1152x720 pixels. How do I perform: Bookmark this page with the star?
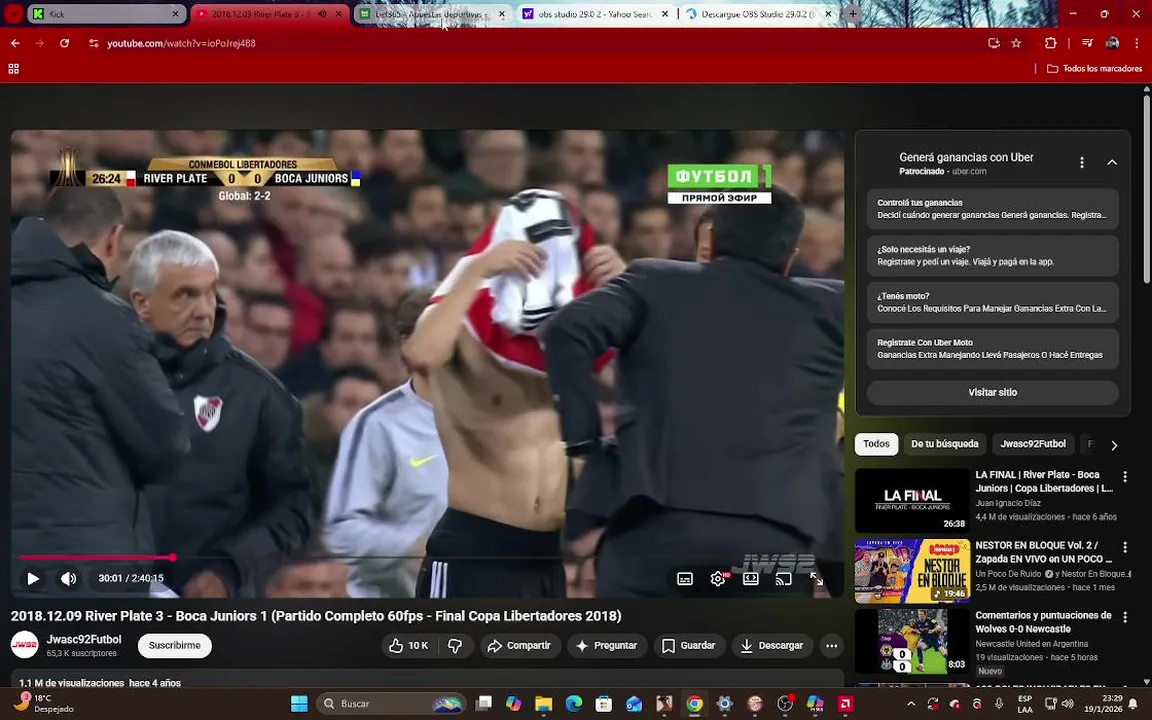coord(1016,43)
